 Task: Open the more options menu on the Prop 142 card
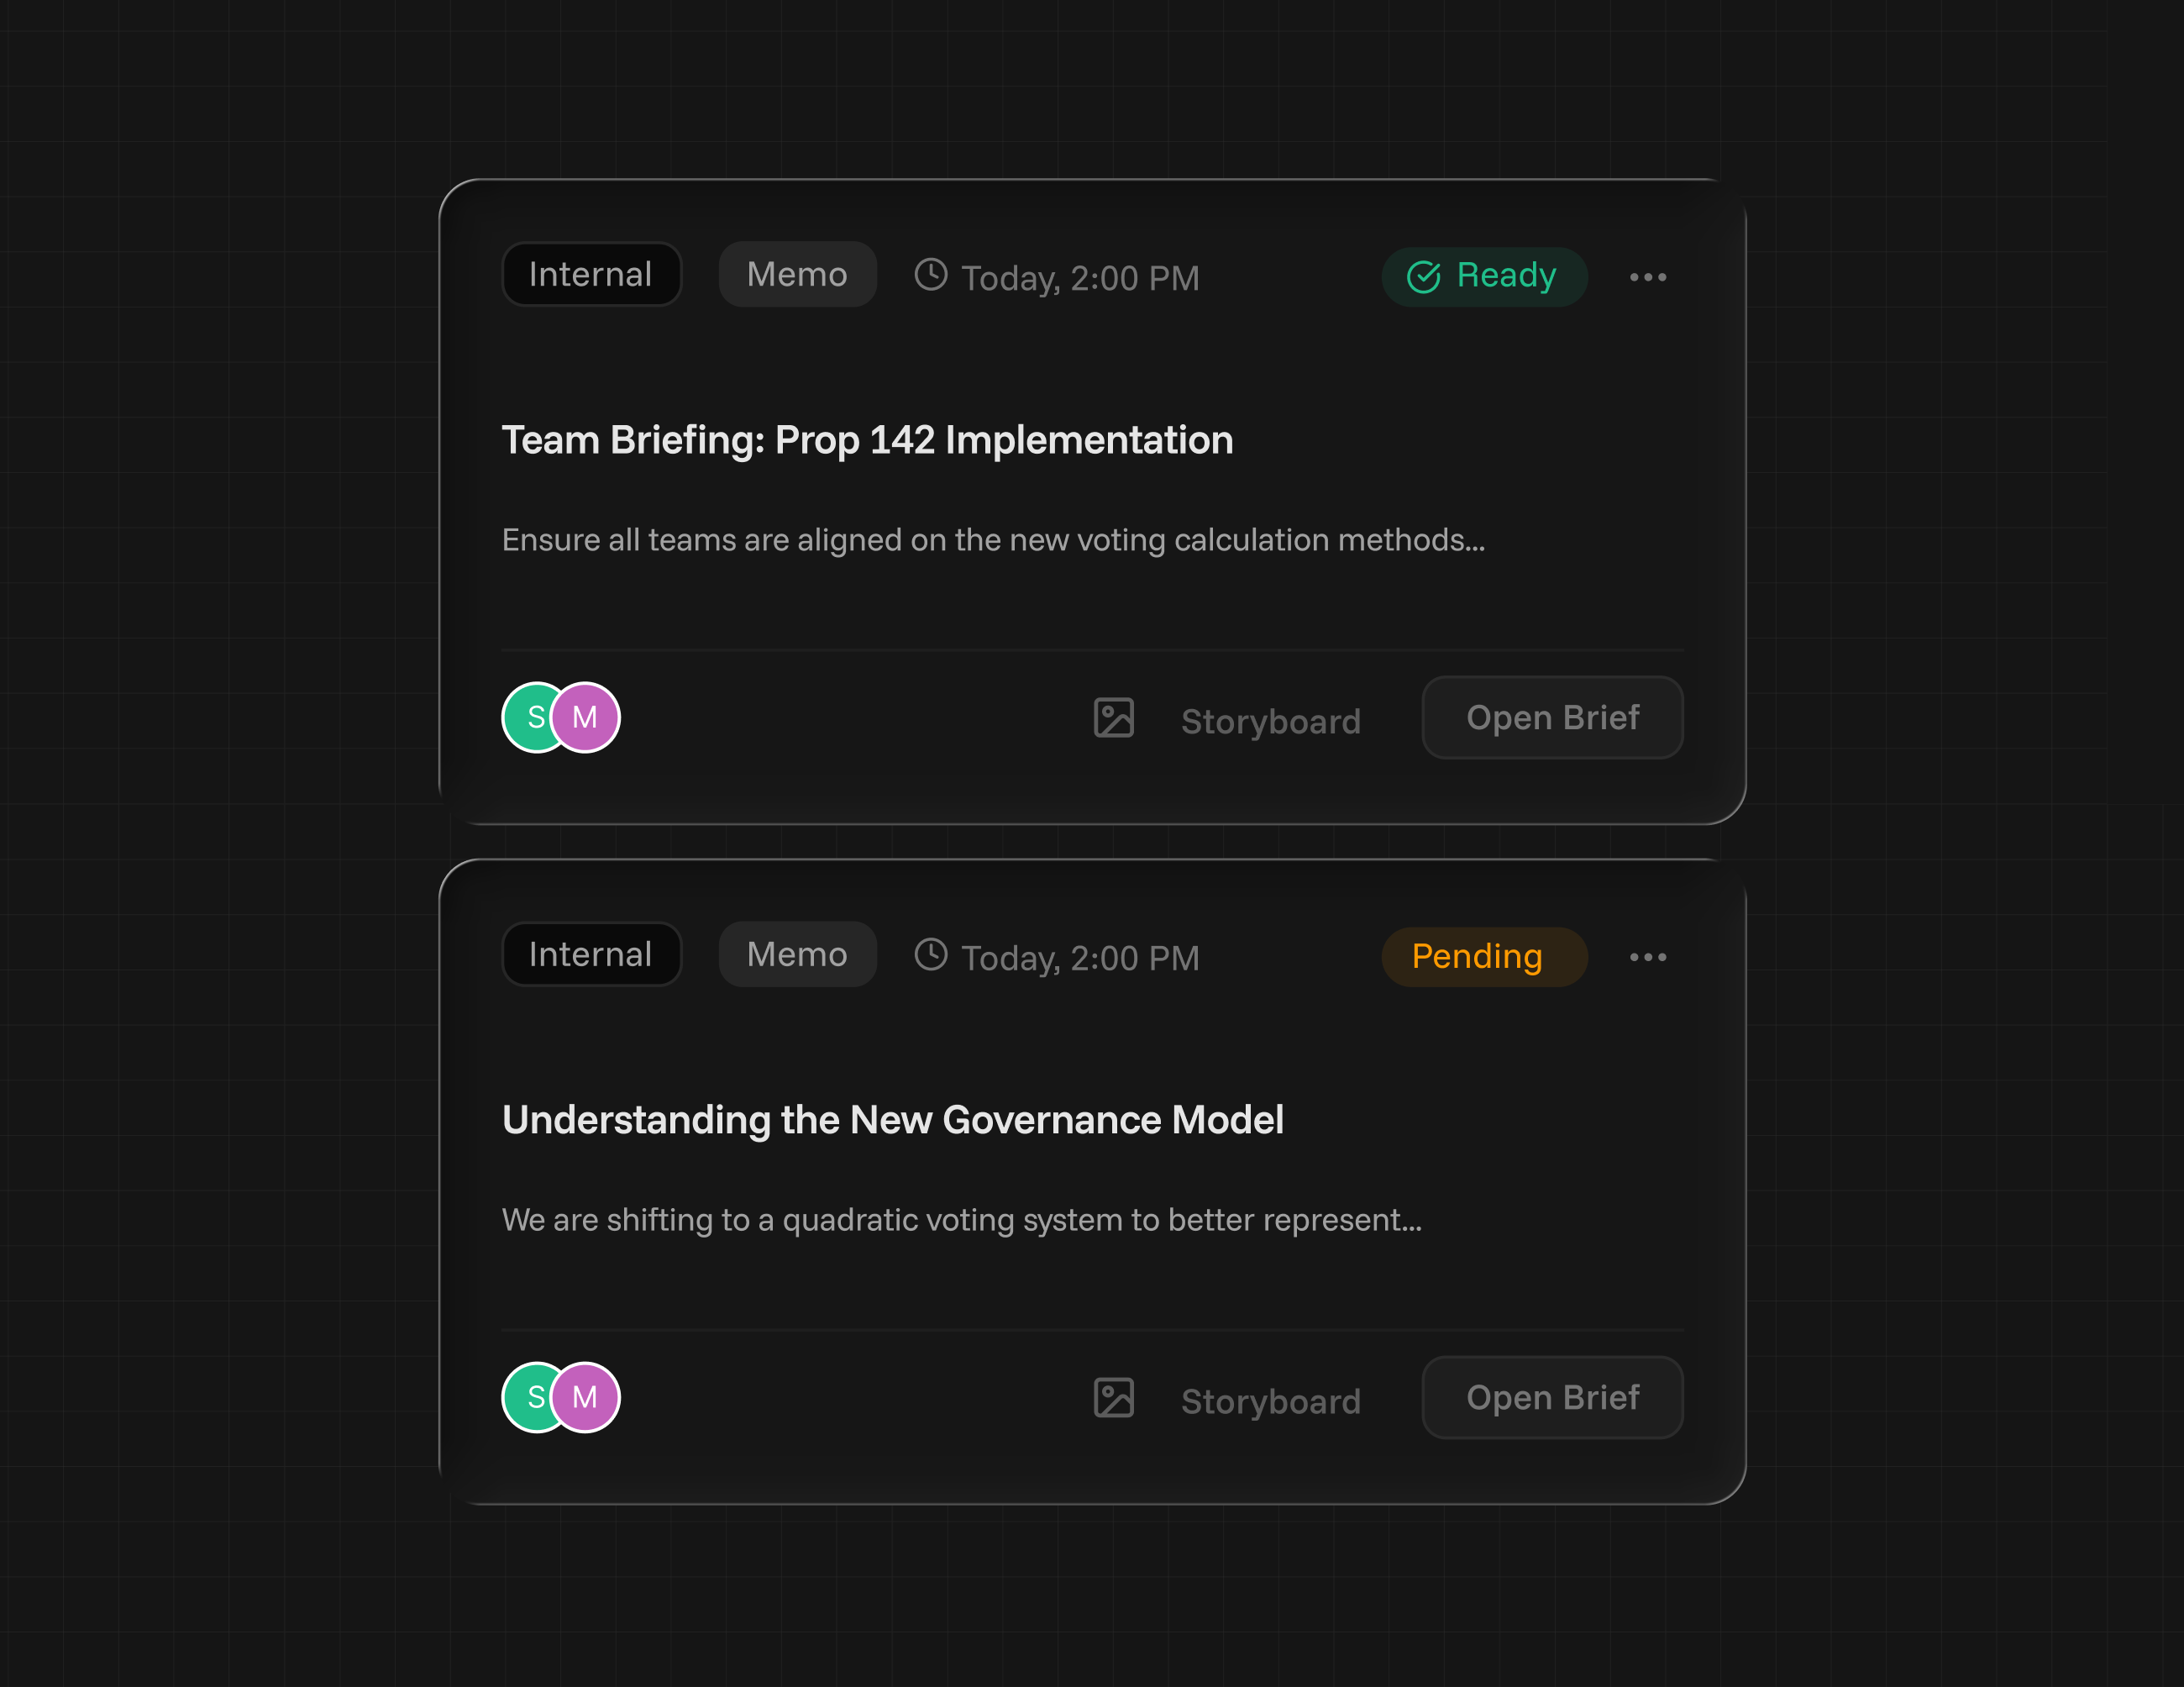point(1647,277)
